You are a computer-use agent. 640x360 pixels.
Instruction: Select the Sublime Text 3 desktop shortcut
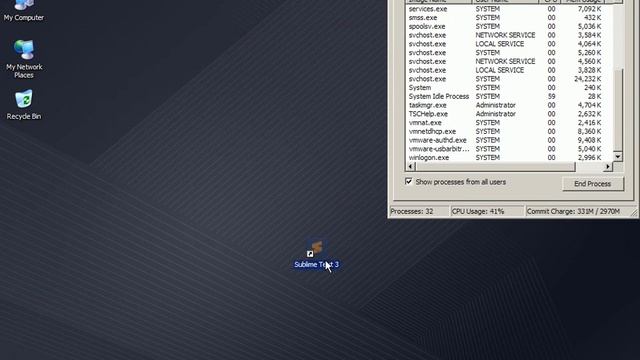[x=316, y=255]
